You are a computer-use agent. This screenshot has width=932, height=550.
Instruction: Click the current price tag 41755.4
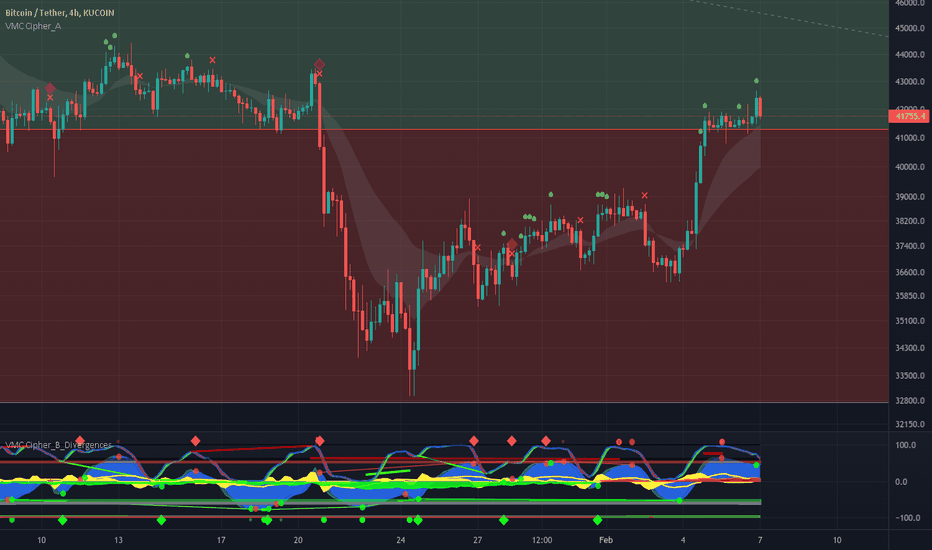point(909,117)
